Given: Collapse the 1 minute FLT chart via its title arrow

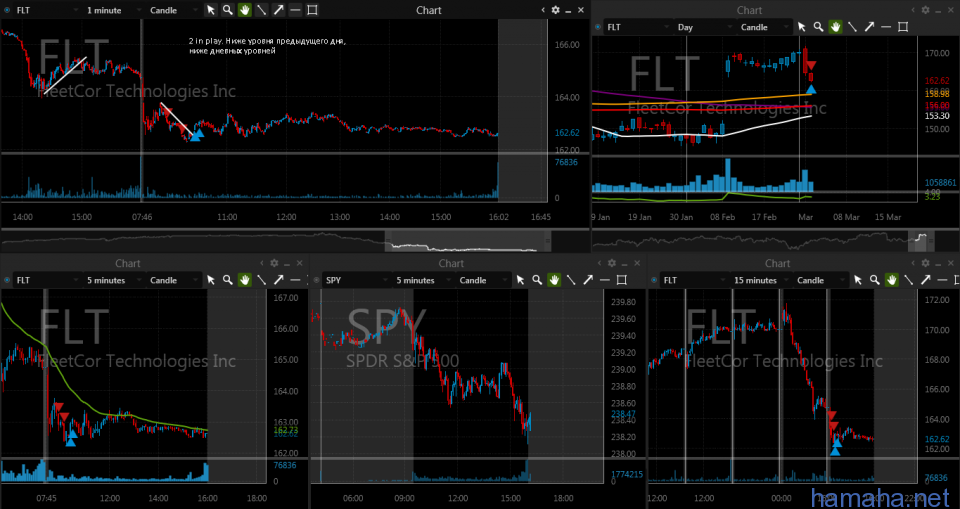Looking at the screenshot, I should click(544, 10).
